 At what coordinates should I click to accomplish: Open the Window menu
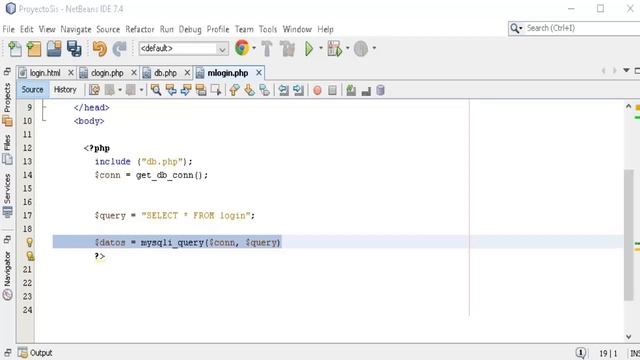pyautogui.click(x=297, y=29)
